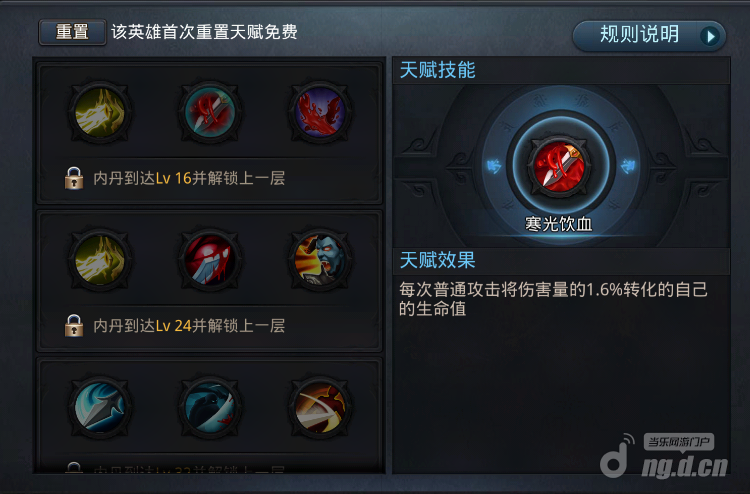
Task: Select the dark crescent slash talent icon
Action: (210, 407)
